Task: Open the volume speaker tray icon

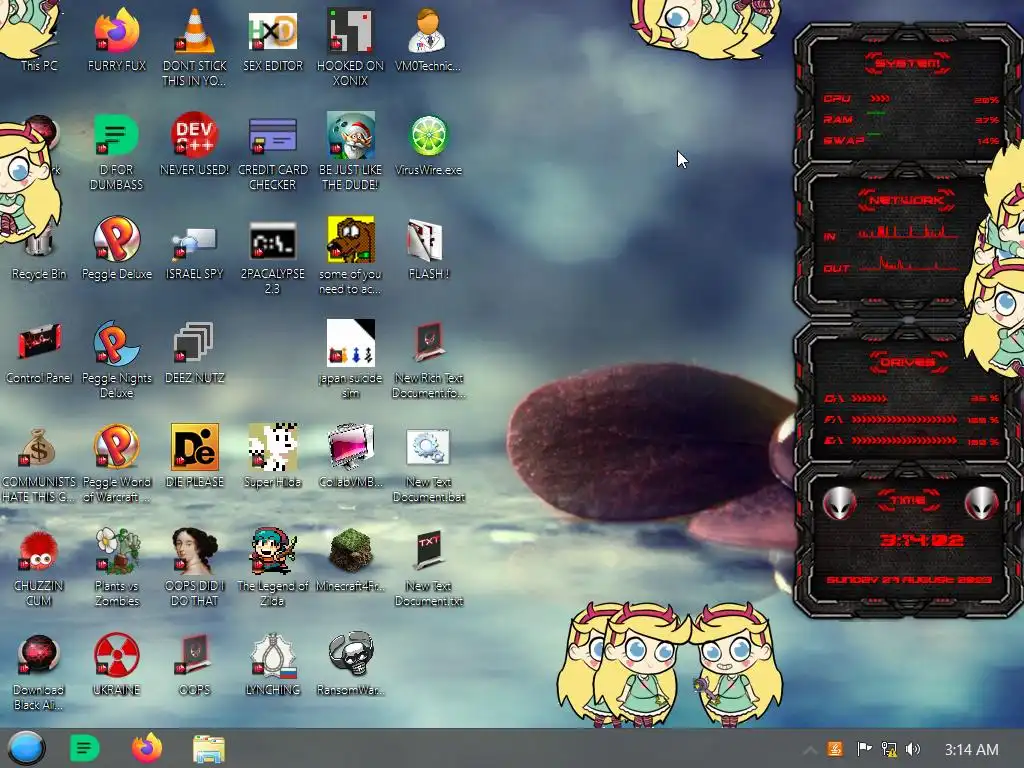Action: click(914, 749)
